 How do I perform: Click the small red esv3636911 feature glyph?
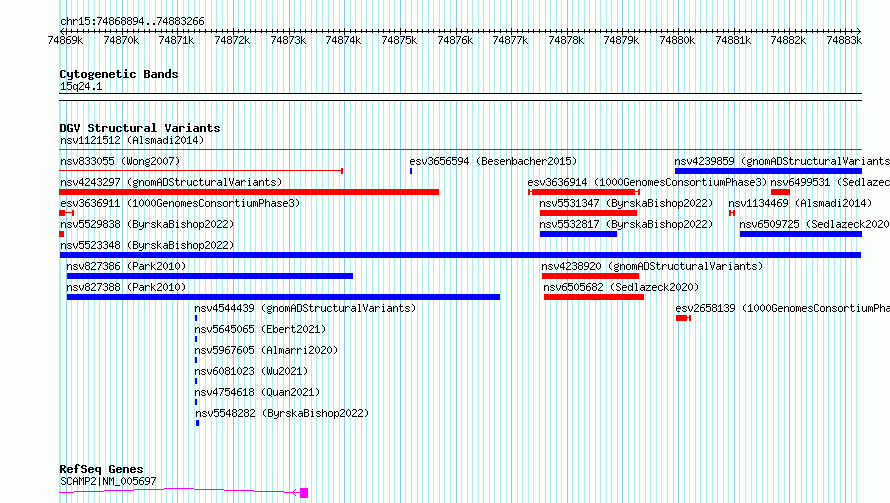67,213
